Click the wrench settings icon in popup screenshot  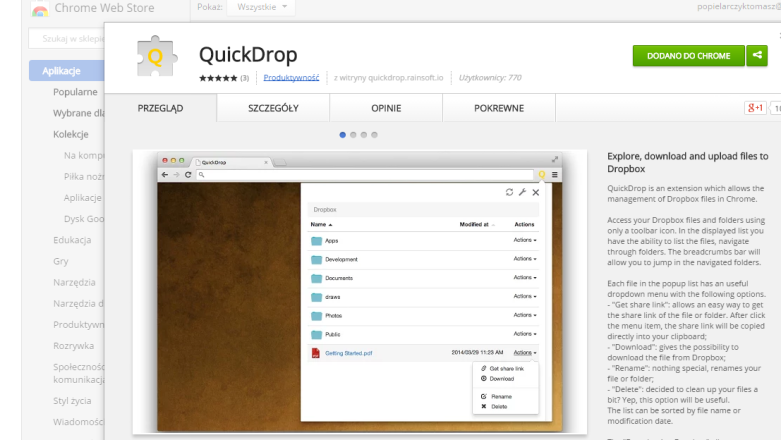[522, 192]
